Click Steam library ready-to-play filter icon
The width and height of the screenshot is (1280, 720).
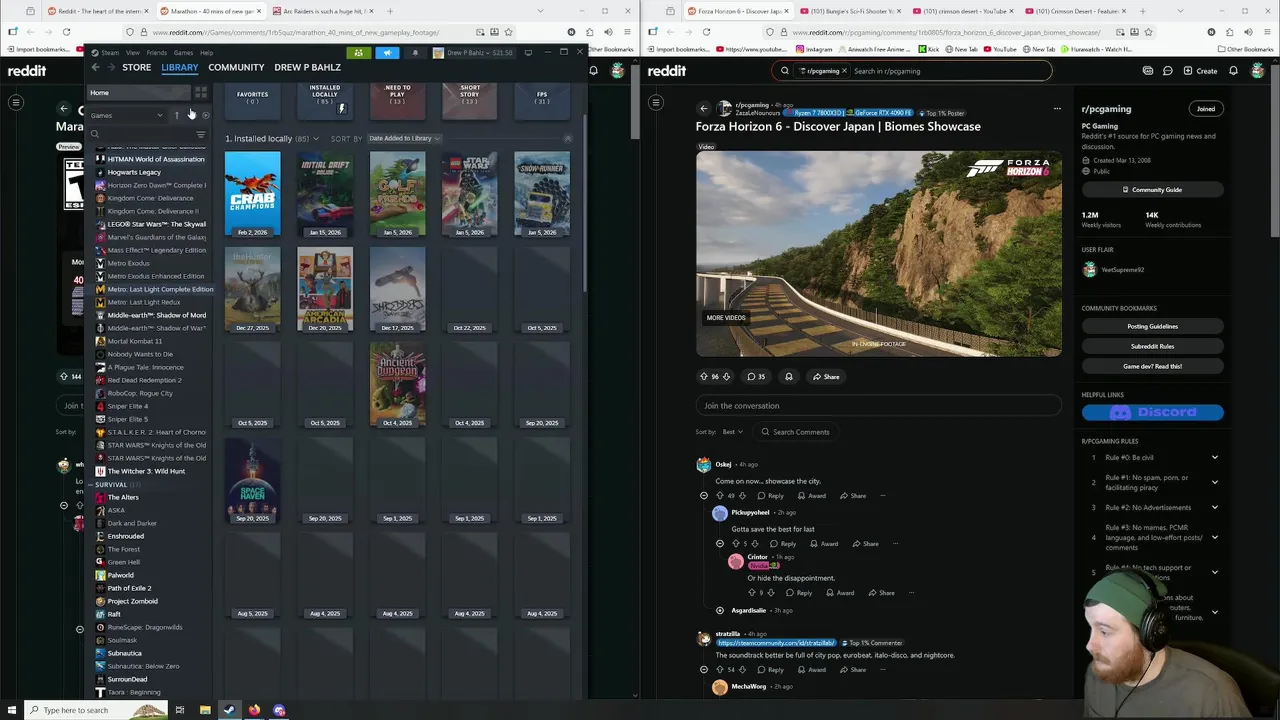pyautogui.click(x=205, y=115)
